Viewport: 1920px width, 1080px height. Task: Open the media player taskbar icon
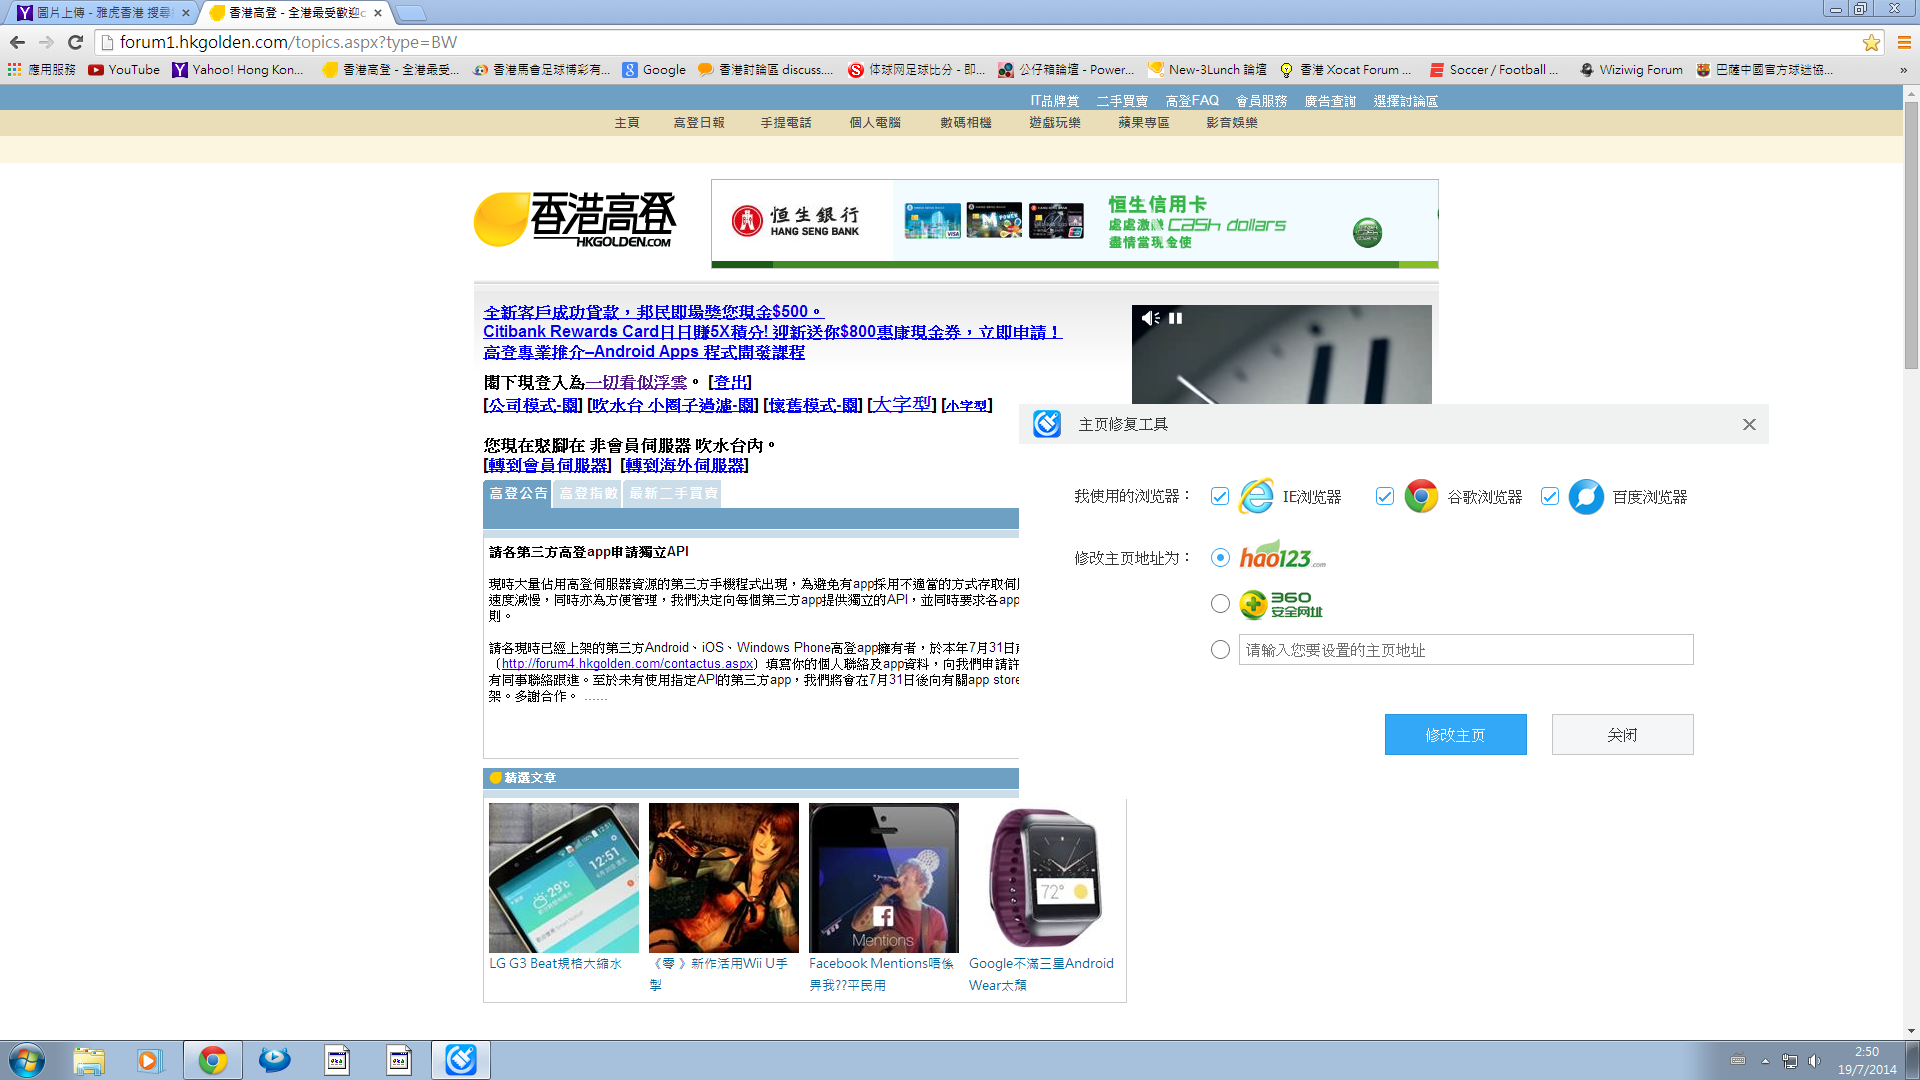click(x=149, y=1060)
